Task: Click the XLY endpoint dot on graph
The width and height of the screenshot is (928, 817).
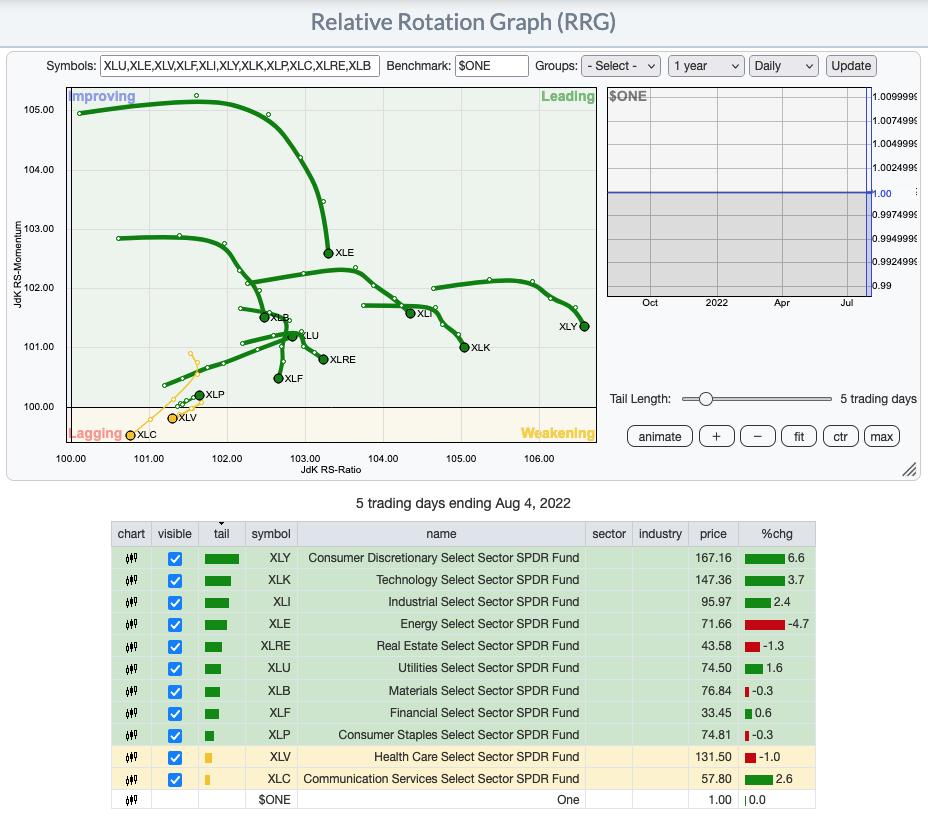Action: click(x=584, y=326)
